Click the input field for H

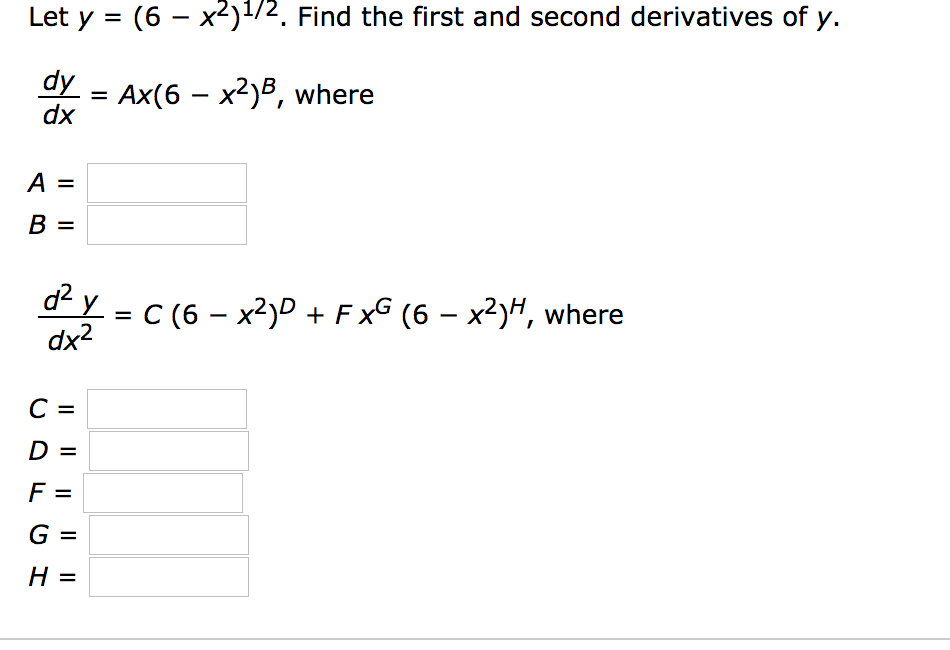pos(168,576)
